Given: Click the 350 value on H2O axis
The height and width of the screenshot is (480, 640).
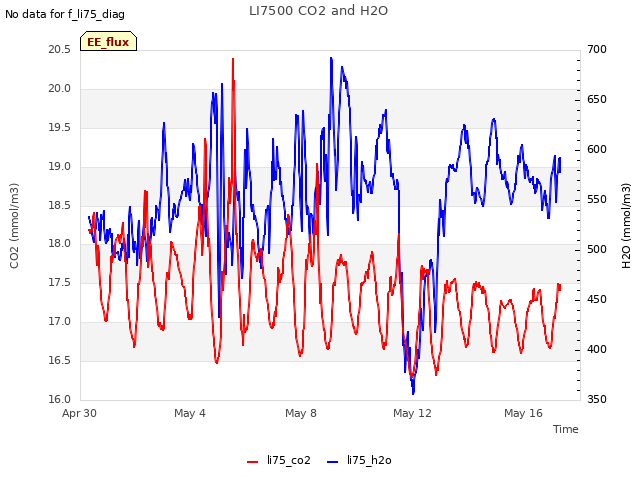Looking at the screenshot, I should tap(597, 399).
